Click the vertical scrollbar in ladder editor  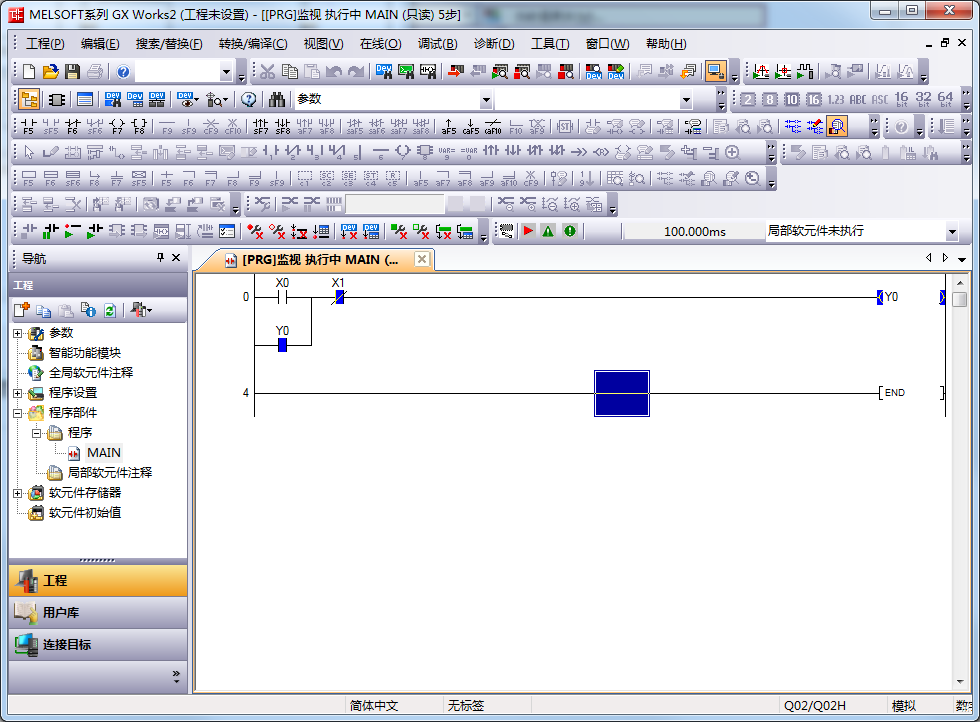[959, 480]
